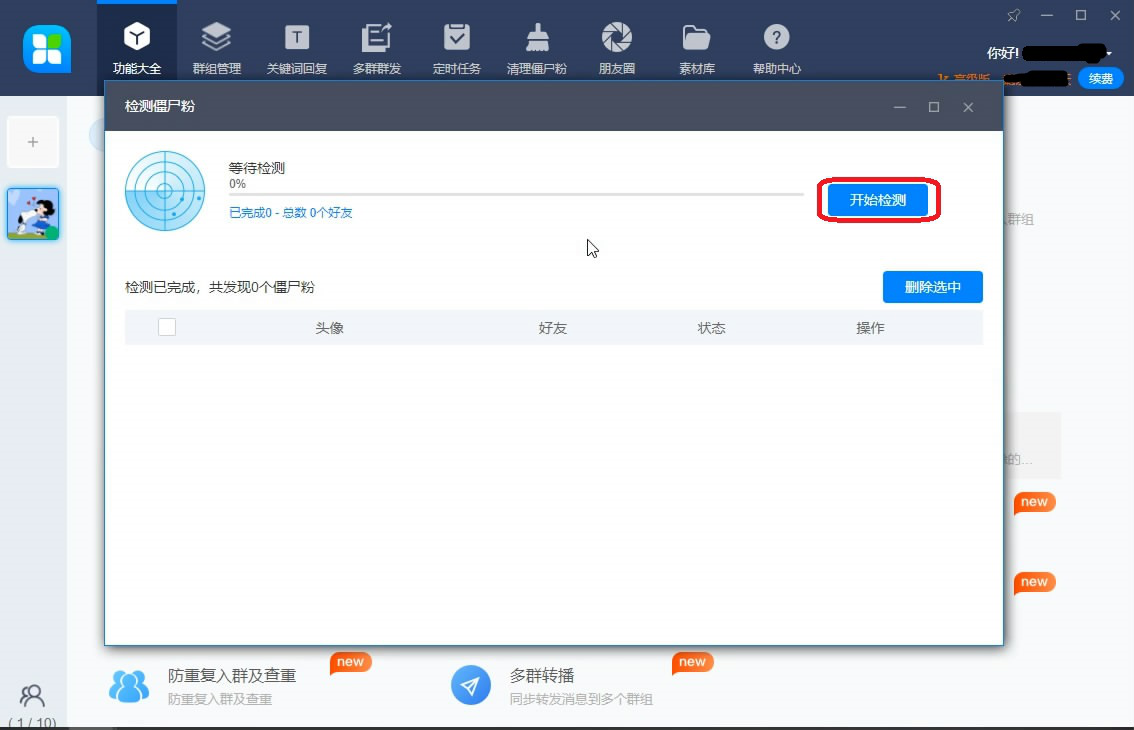Maximize the 检测僵尸粉 dialog
The height and width of the screenshot is (730, 1134).
click(934, 107)
